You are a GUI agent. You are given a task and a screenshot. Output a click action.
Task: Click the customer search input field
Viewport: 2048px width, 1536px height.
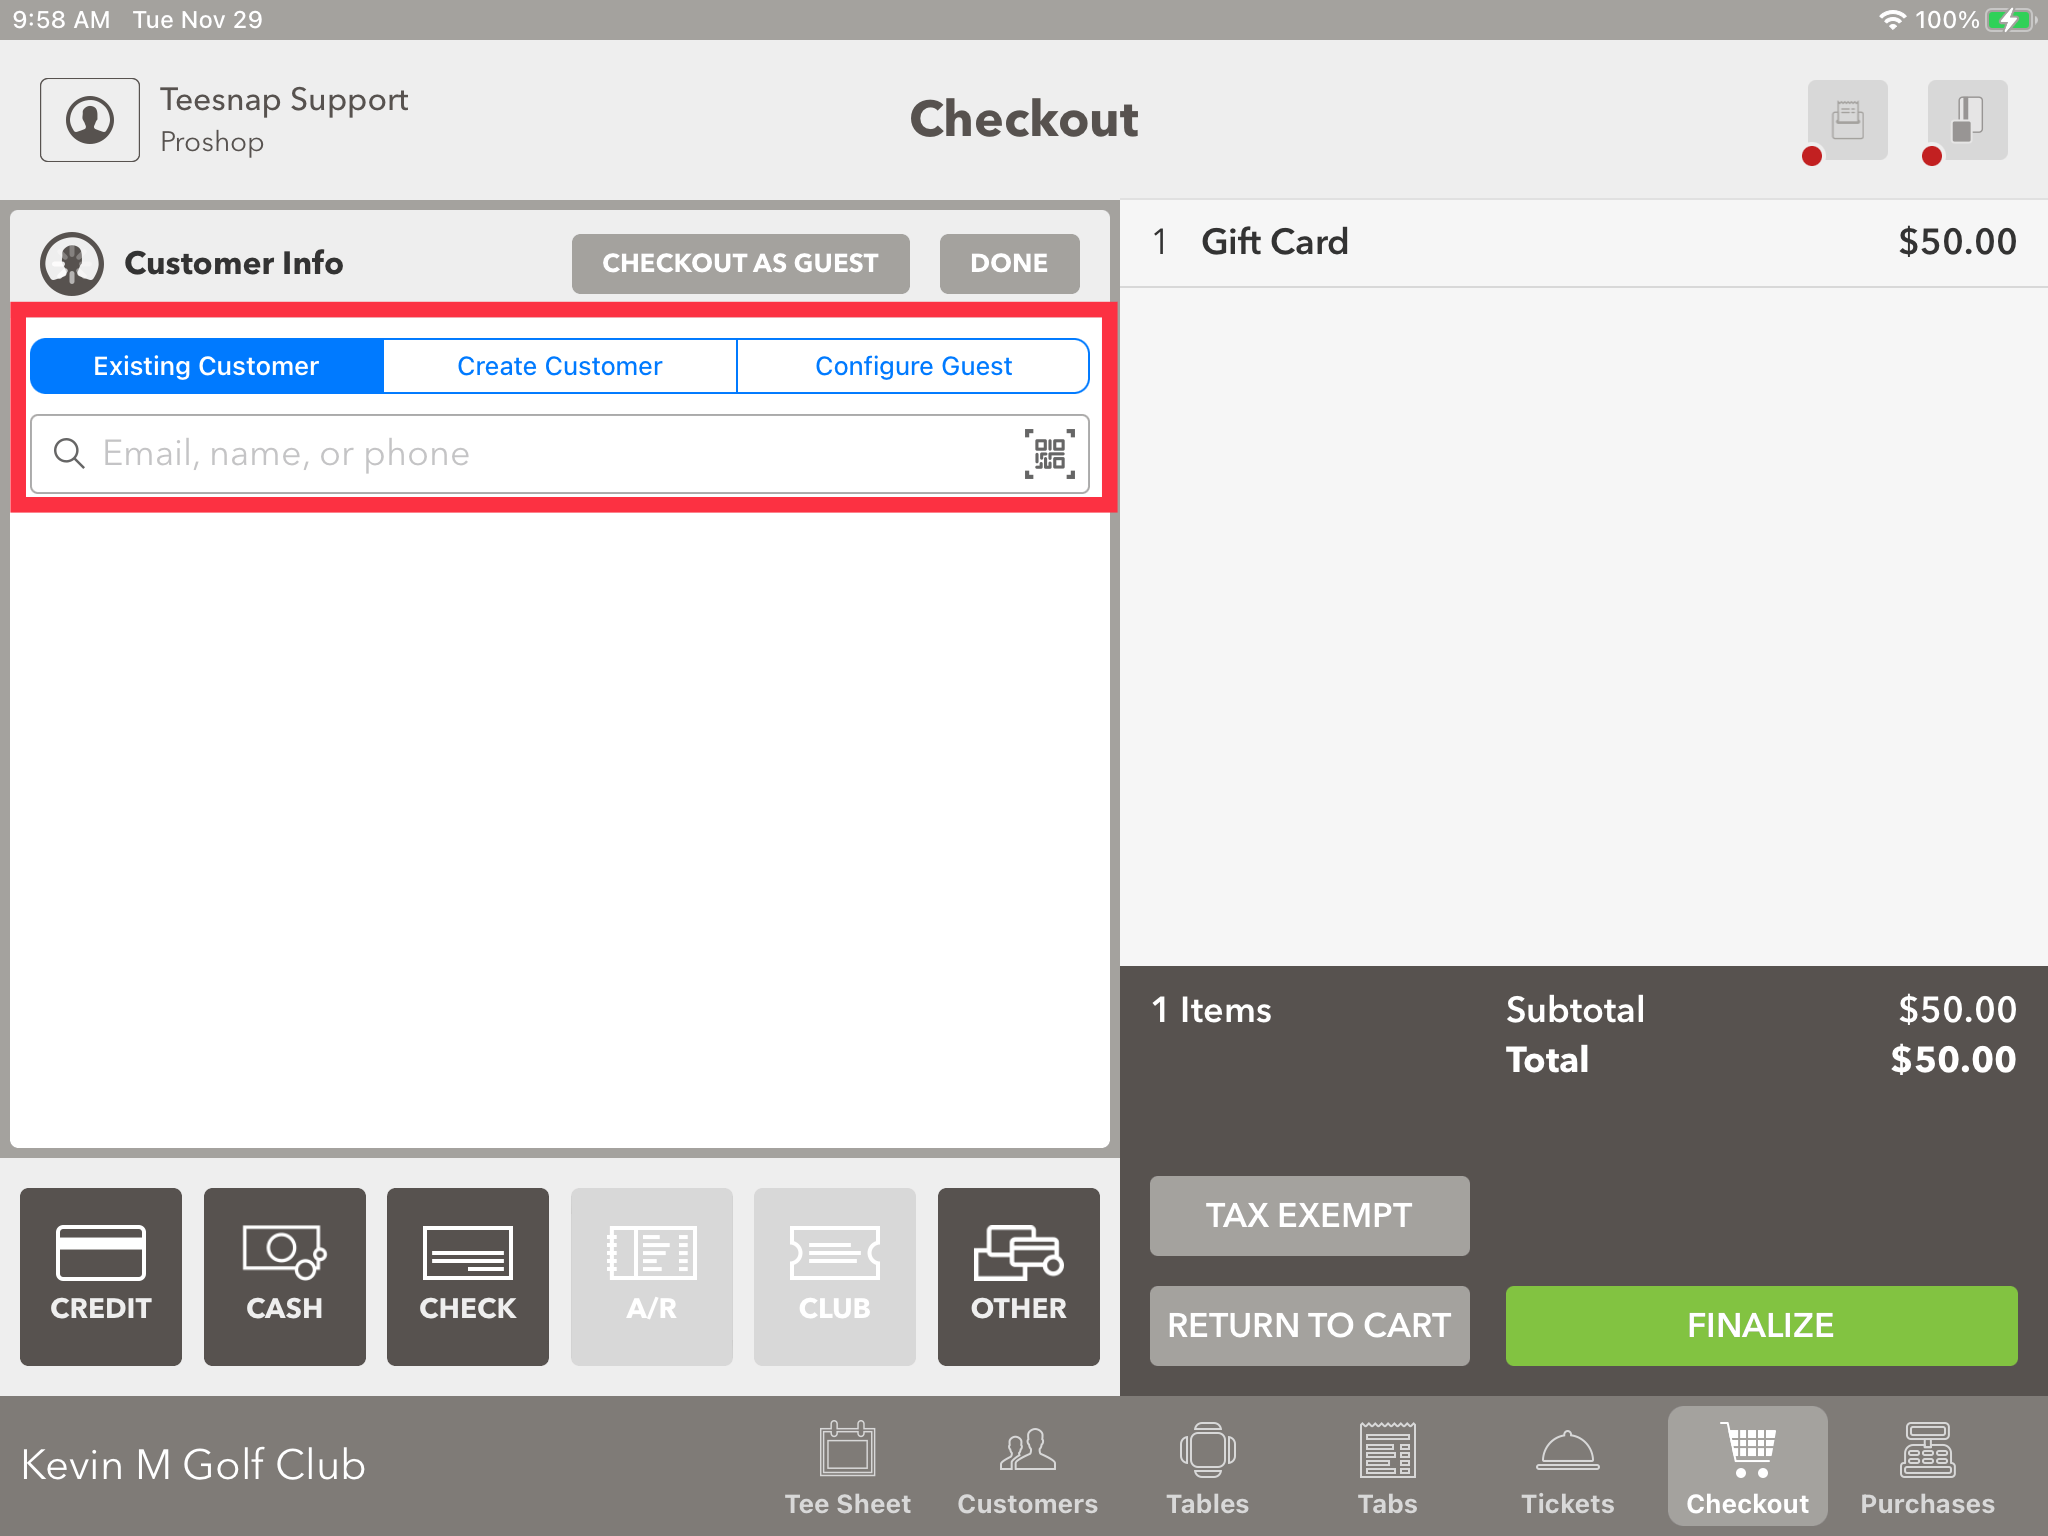pyautogui.click(x=540, y=454)
